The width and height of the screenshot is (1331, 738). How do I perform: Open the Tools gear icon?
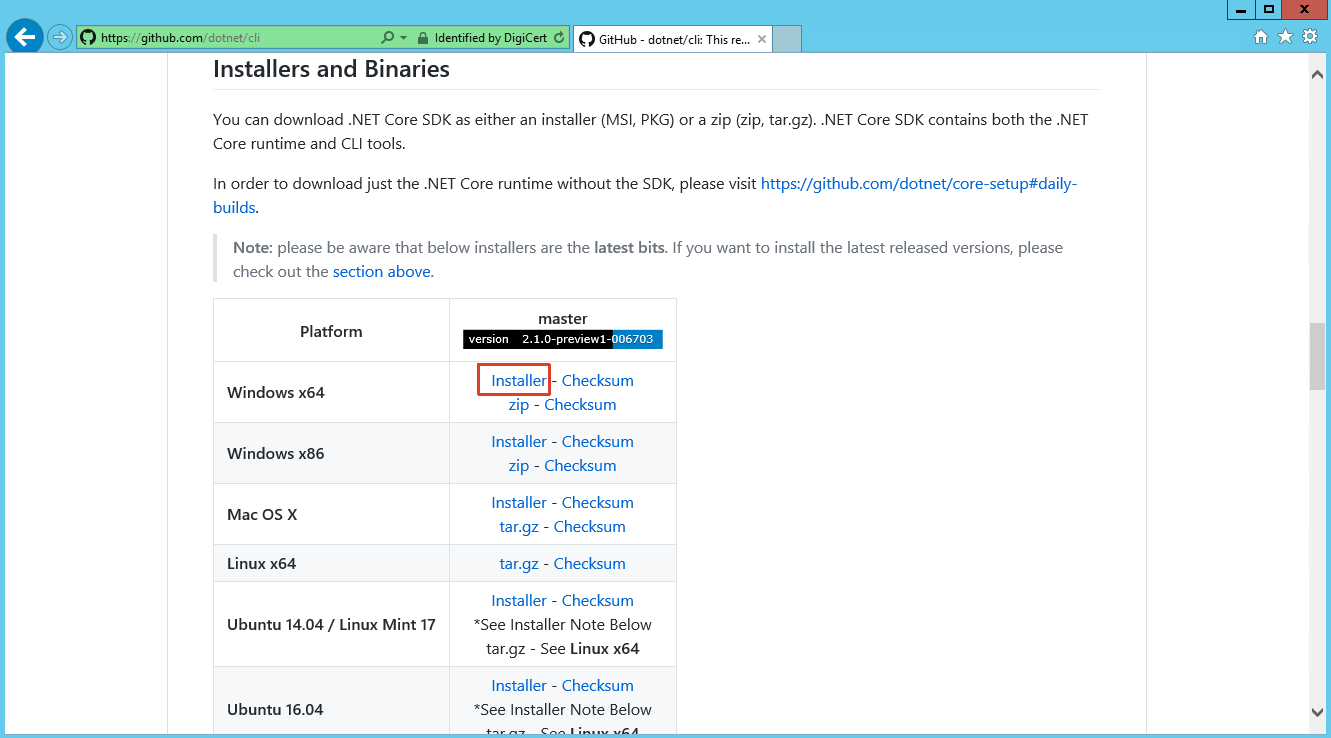tap(1310, 37)
